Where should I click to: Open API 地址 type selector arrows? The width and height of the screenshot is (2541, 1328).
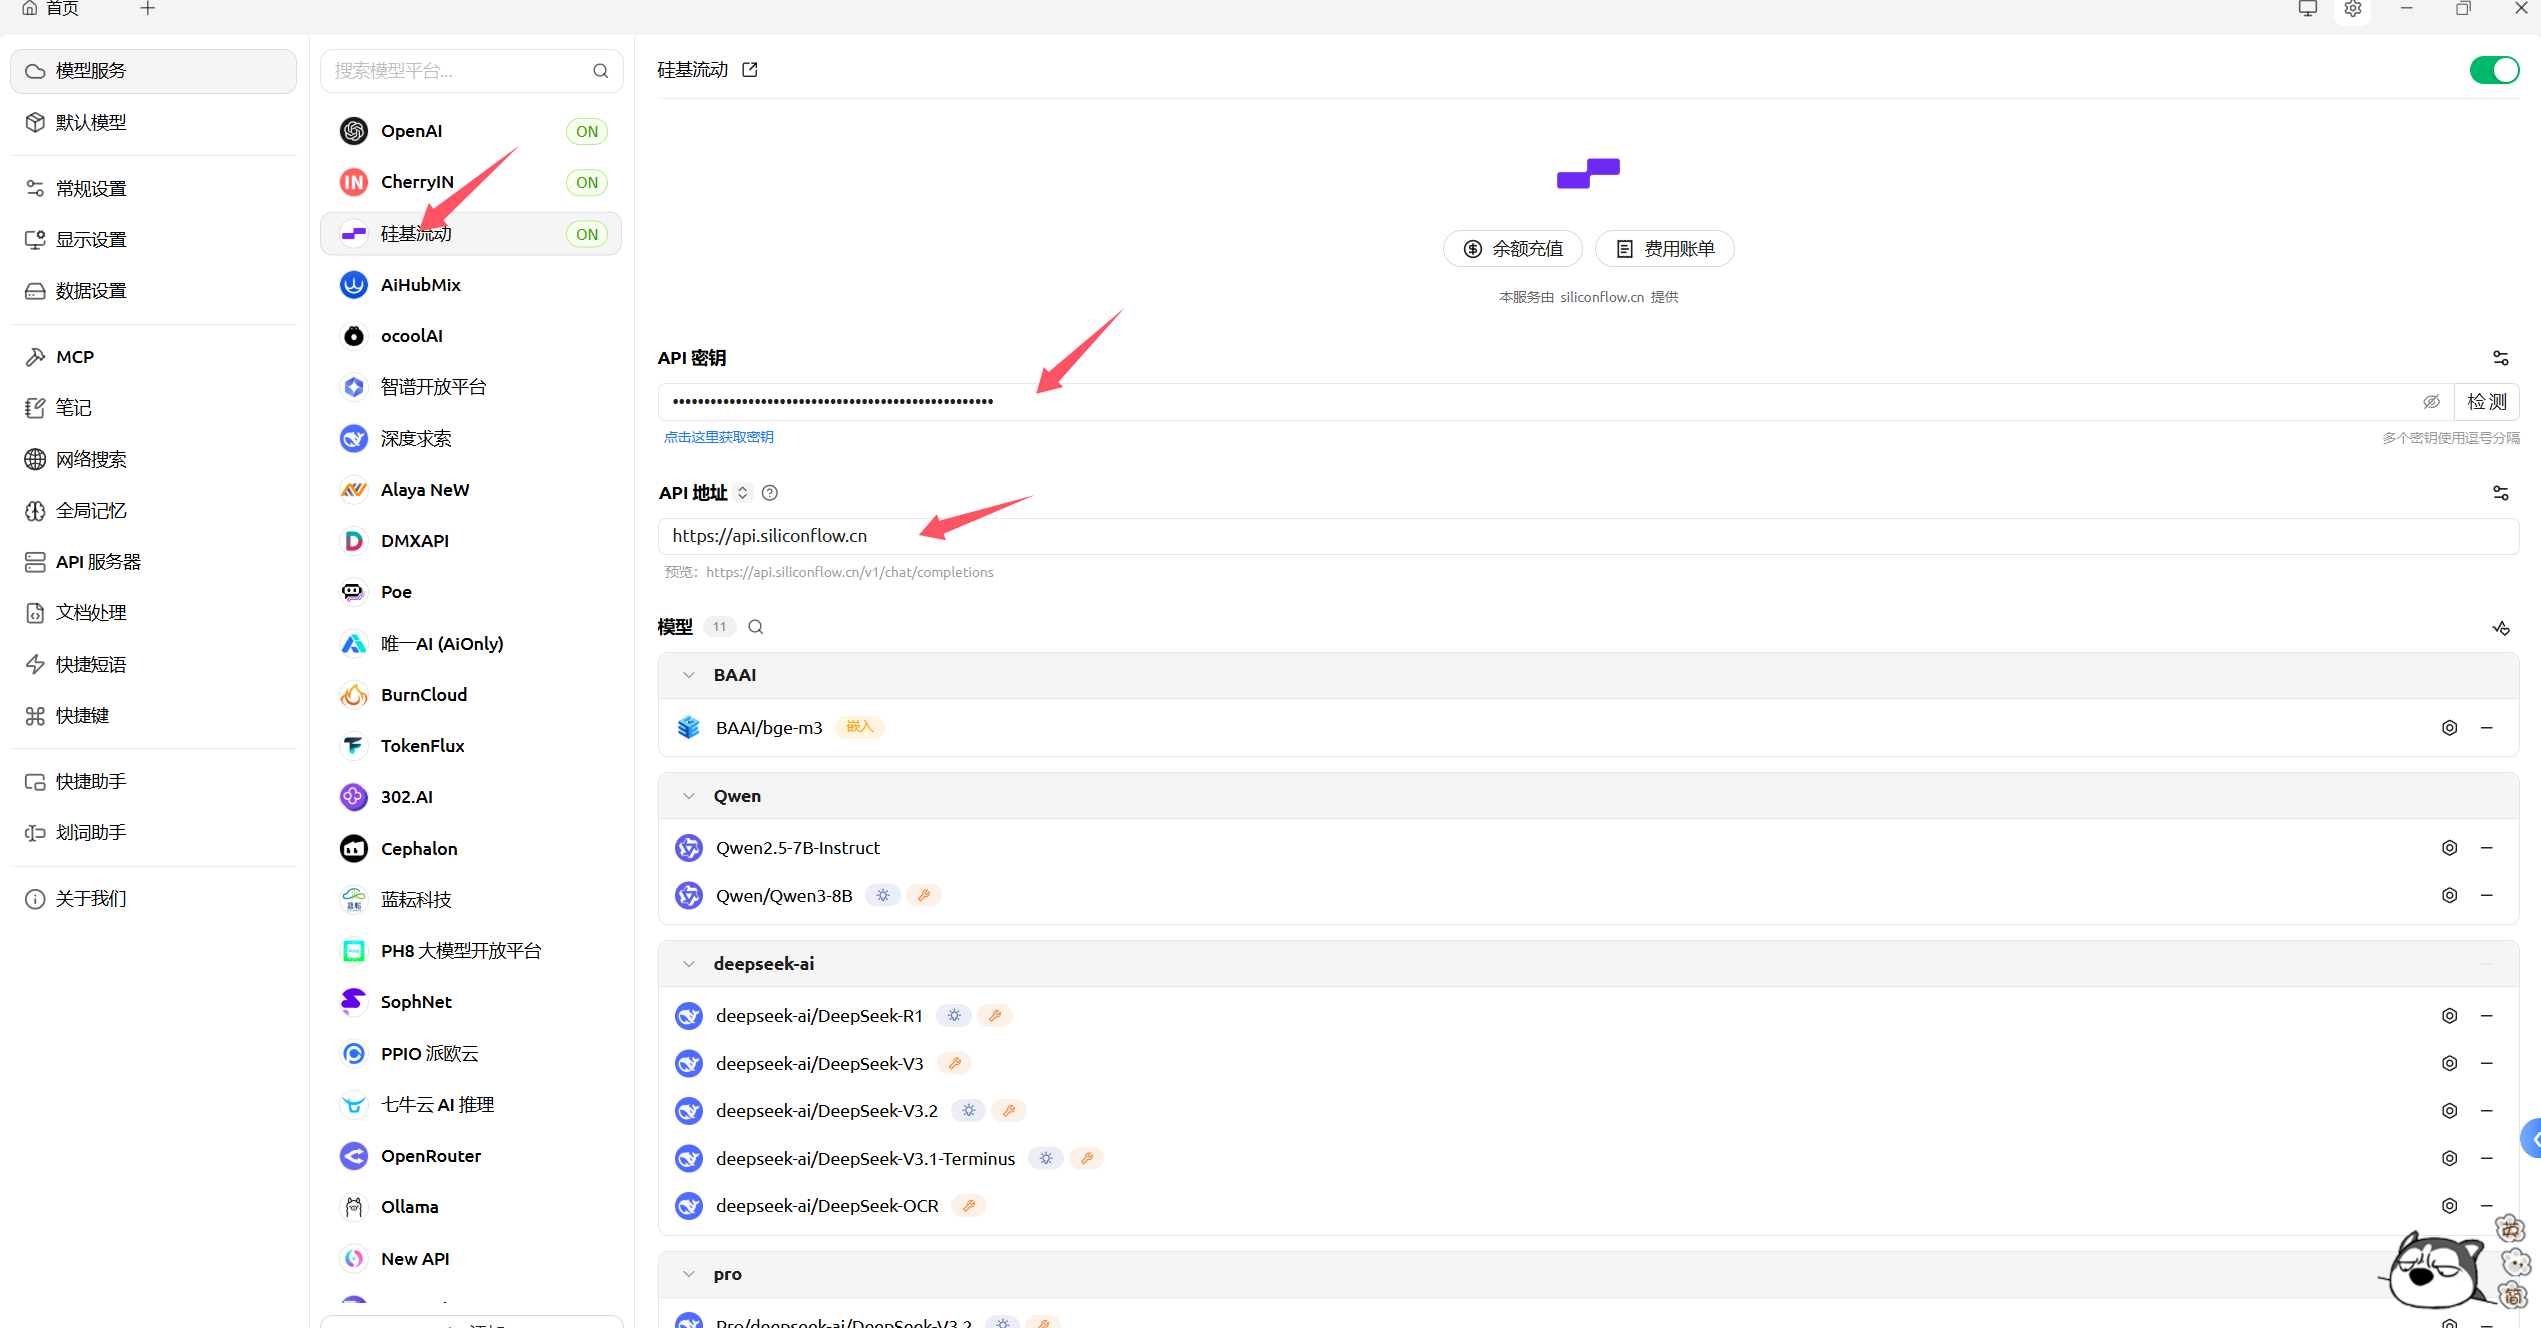[742, 493]
